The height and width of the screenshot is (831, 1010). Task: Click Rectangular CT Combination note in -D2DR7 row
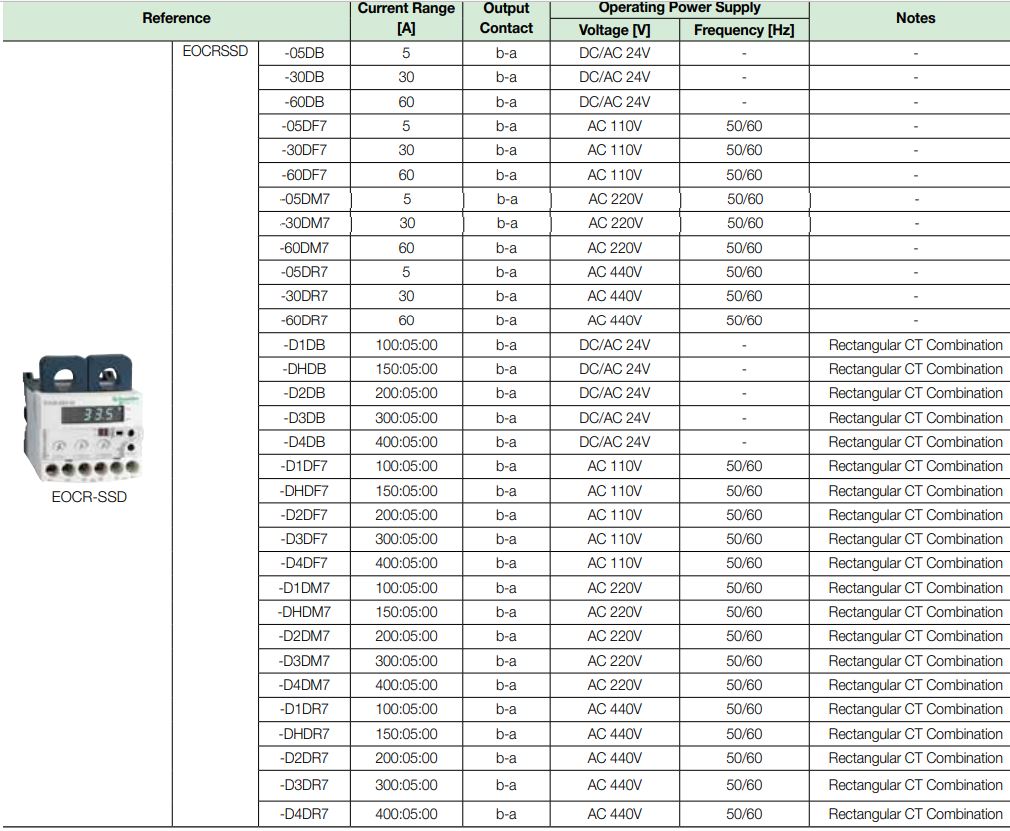pyautogui.click(x=915, y=758)
